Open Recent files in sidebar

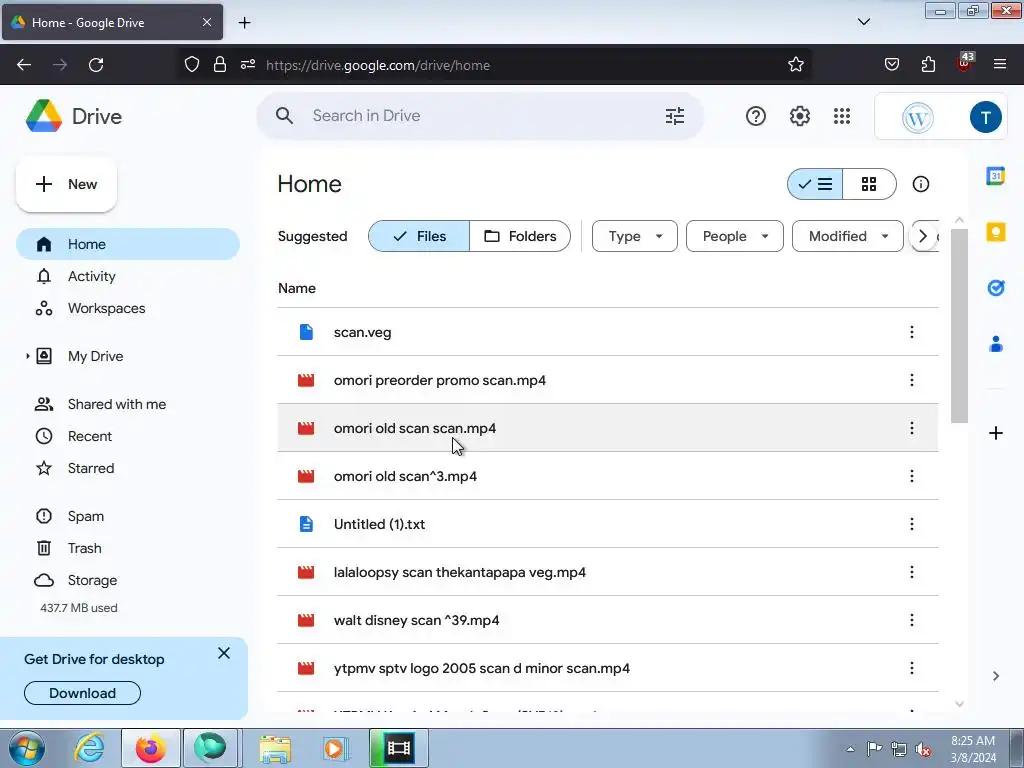(128, 436)
